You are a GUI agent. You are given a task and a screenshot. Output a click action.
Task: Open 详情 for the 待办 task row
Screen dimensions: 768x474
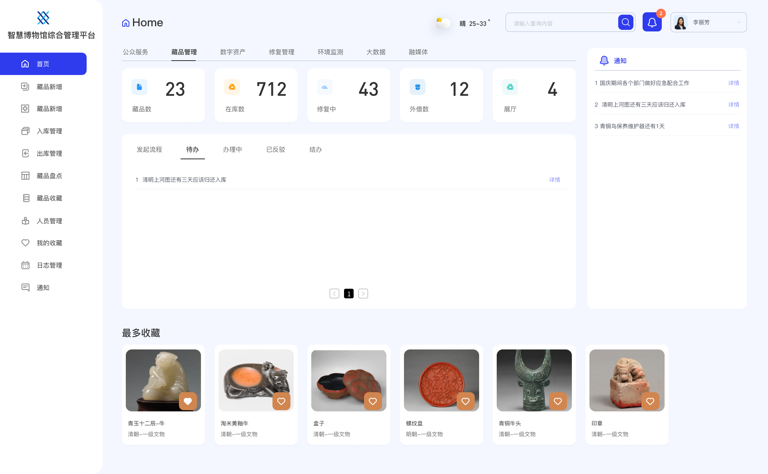(x=554, y=180)
